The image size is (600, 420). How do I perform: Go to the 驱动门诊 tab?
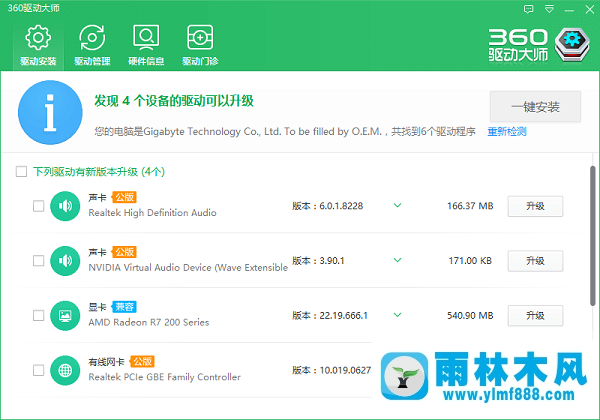pos(200,46)
